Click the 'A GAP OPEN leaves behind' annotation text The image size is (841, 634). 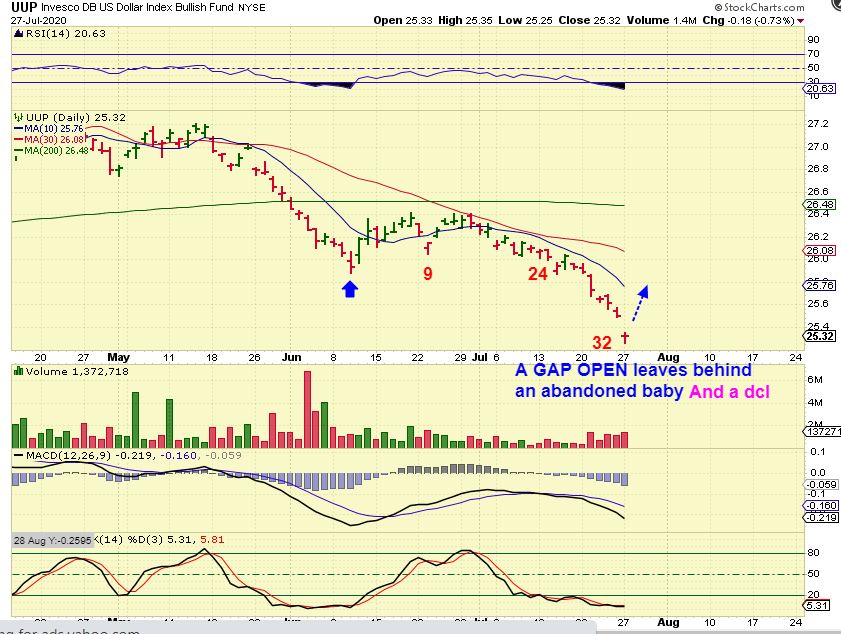coord(633,370)
